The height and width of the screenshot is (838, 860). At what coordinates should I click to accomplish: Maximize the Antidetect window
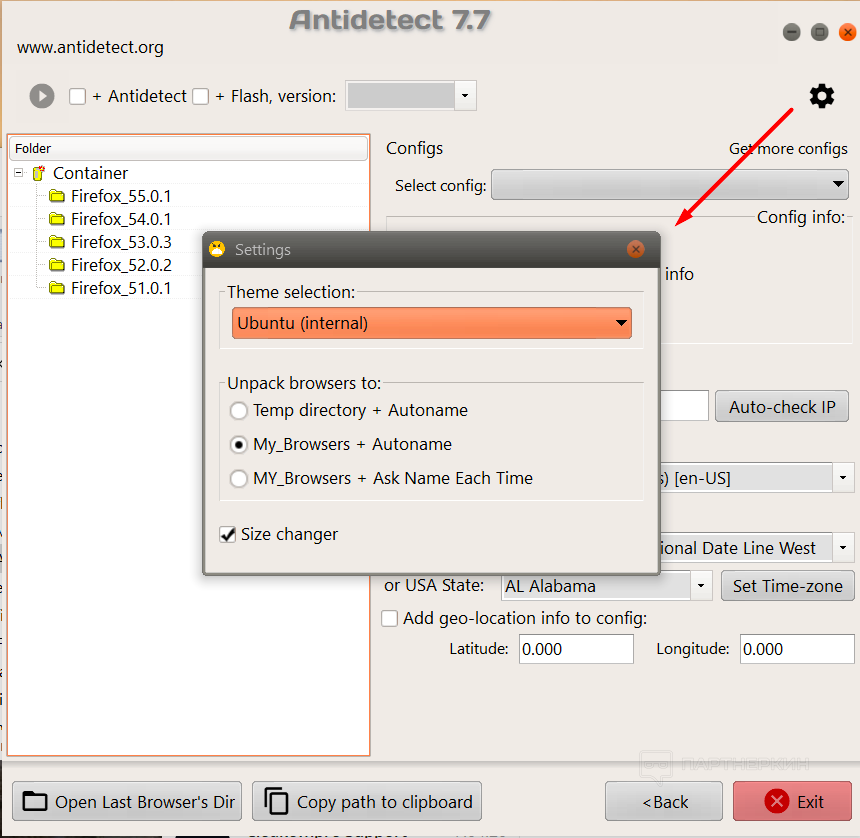(819, 32)
